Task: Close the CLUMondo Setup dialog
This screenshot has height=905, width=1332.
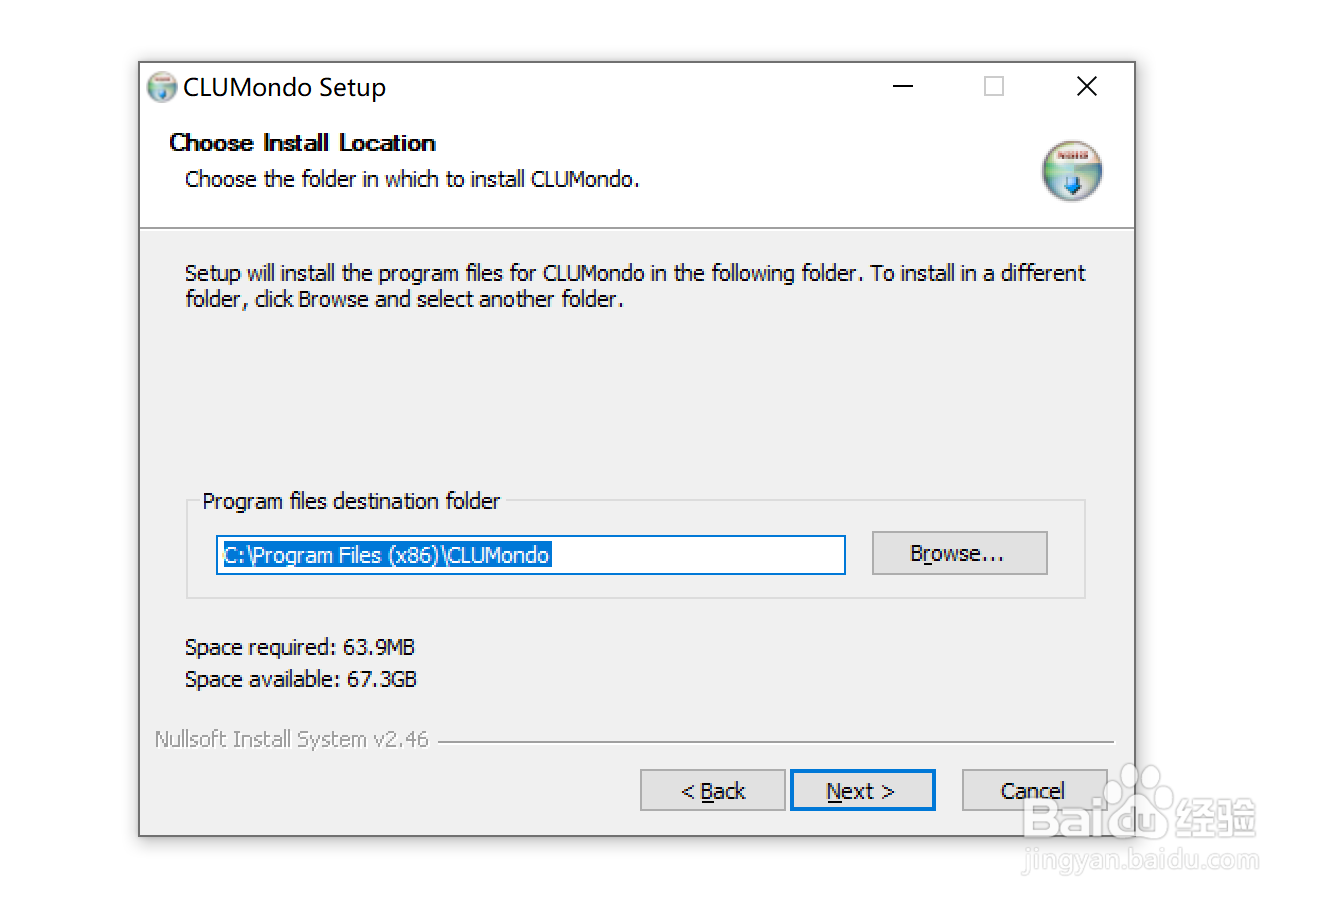Action: click(1087, 87)
